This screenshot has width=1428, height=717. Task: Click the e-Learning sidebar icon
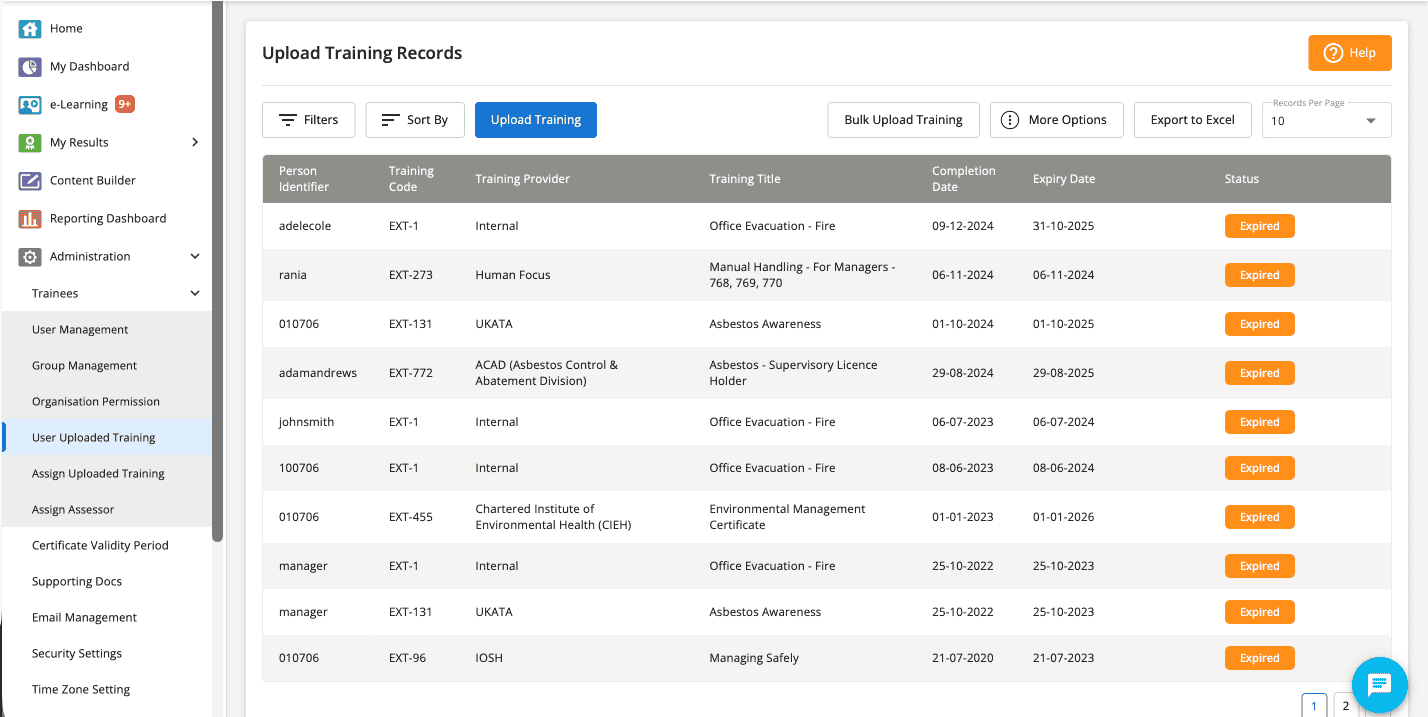pos(30,105)
